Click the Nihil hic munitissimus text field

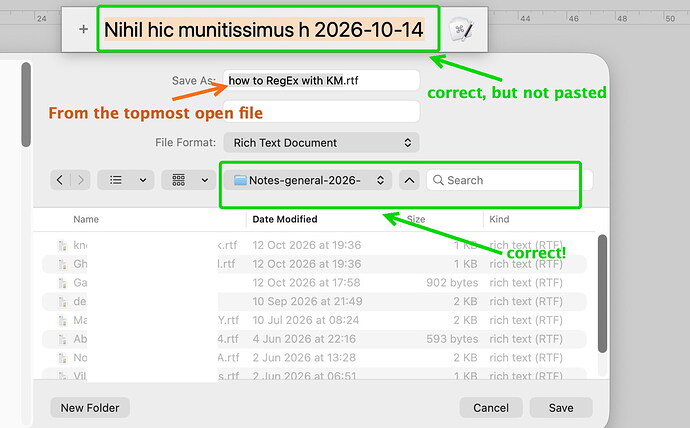click(x=264, y=30)
